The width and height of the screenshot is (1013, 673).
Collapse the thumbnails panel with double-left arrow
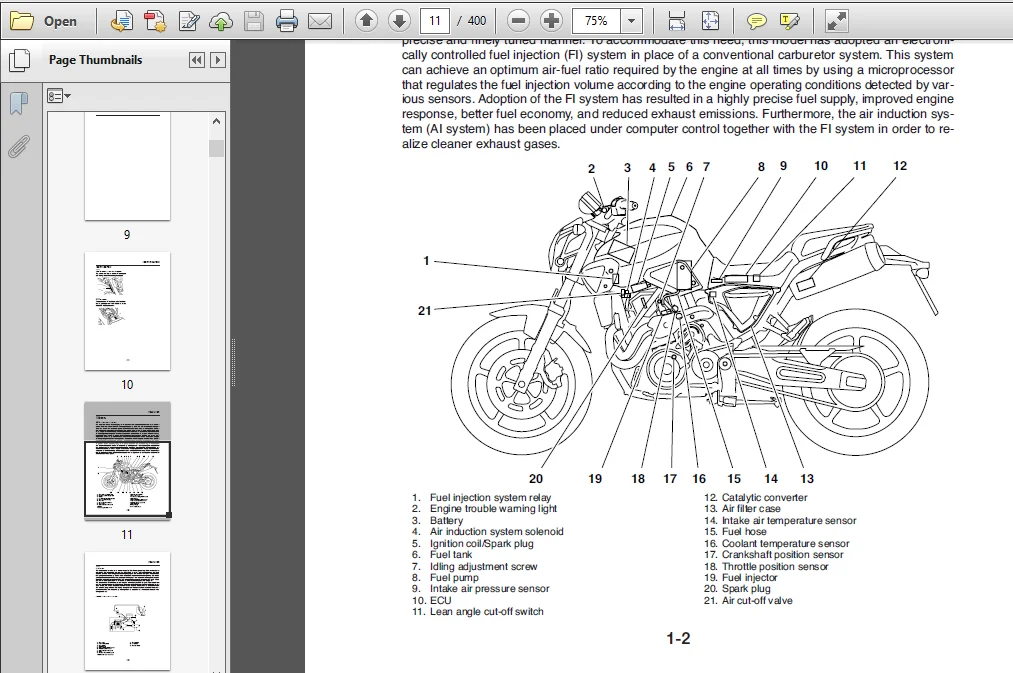pyautogui.click(x=196, y=60)
